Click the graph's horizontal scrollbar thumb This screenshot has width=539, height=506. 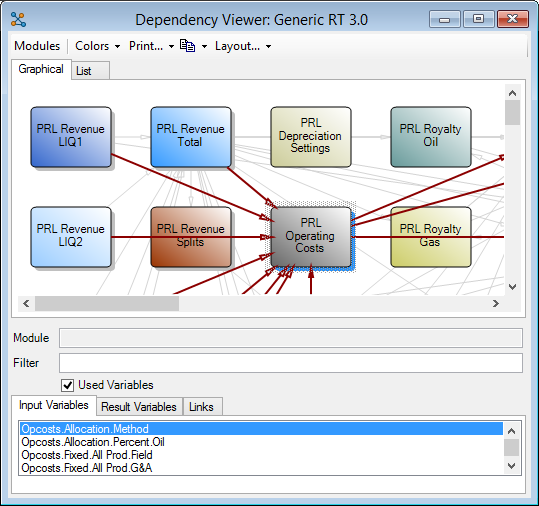point(107,304)
